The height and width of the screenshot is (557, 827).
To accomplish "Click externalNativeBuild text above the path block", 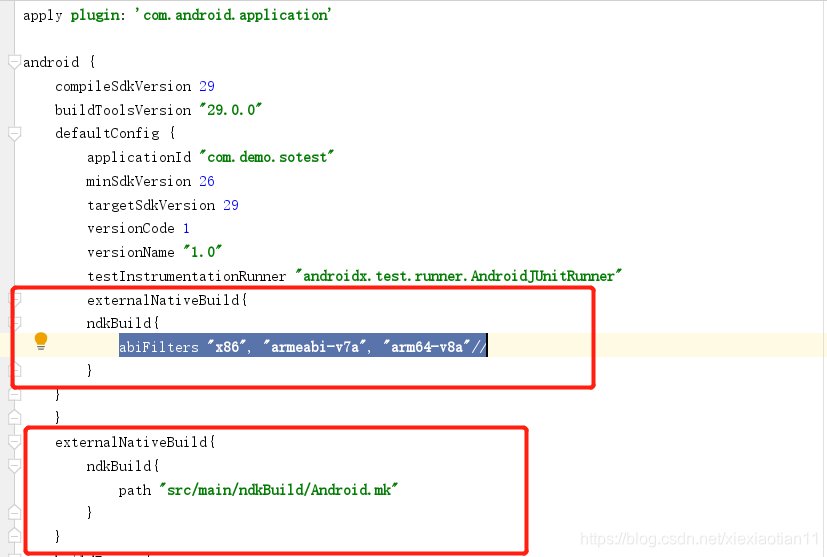I will 131,442.
